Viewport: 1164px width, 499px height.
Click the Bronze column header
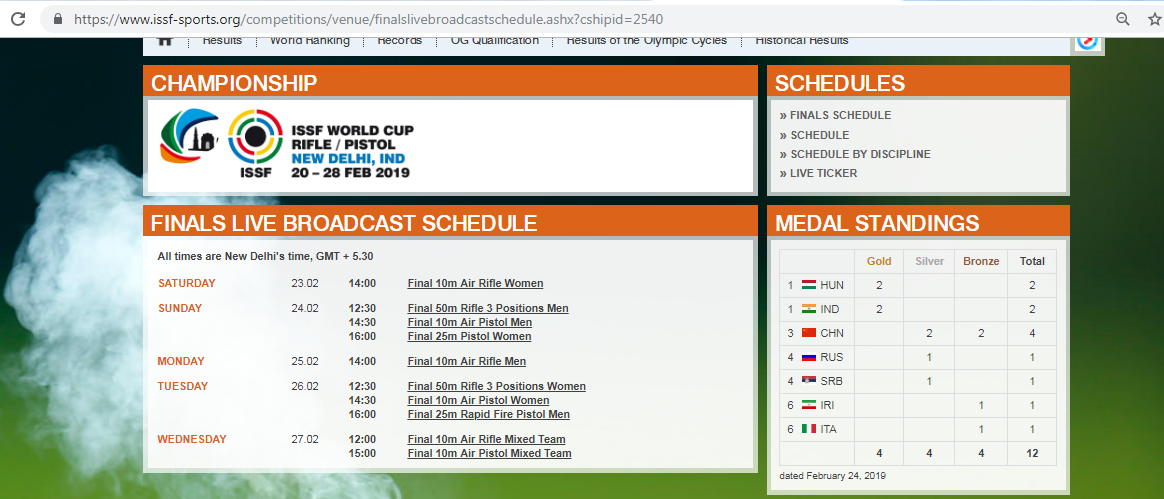[981, 261]
